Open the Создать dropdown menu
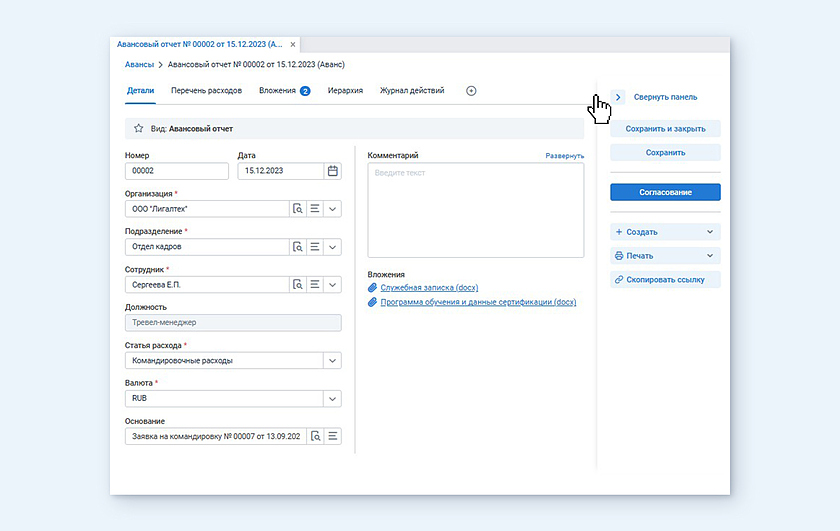Image resolution: width=840 pixels, height=531 pixels. tap(665, 232)
